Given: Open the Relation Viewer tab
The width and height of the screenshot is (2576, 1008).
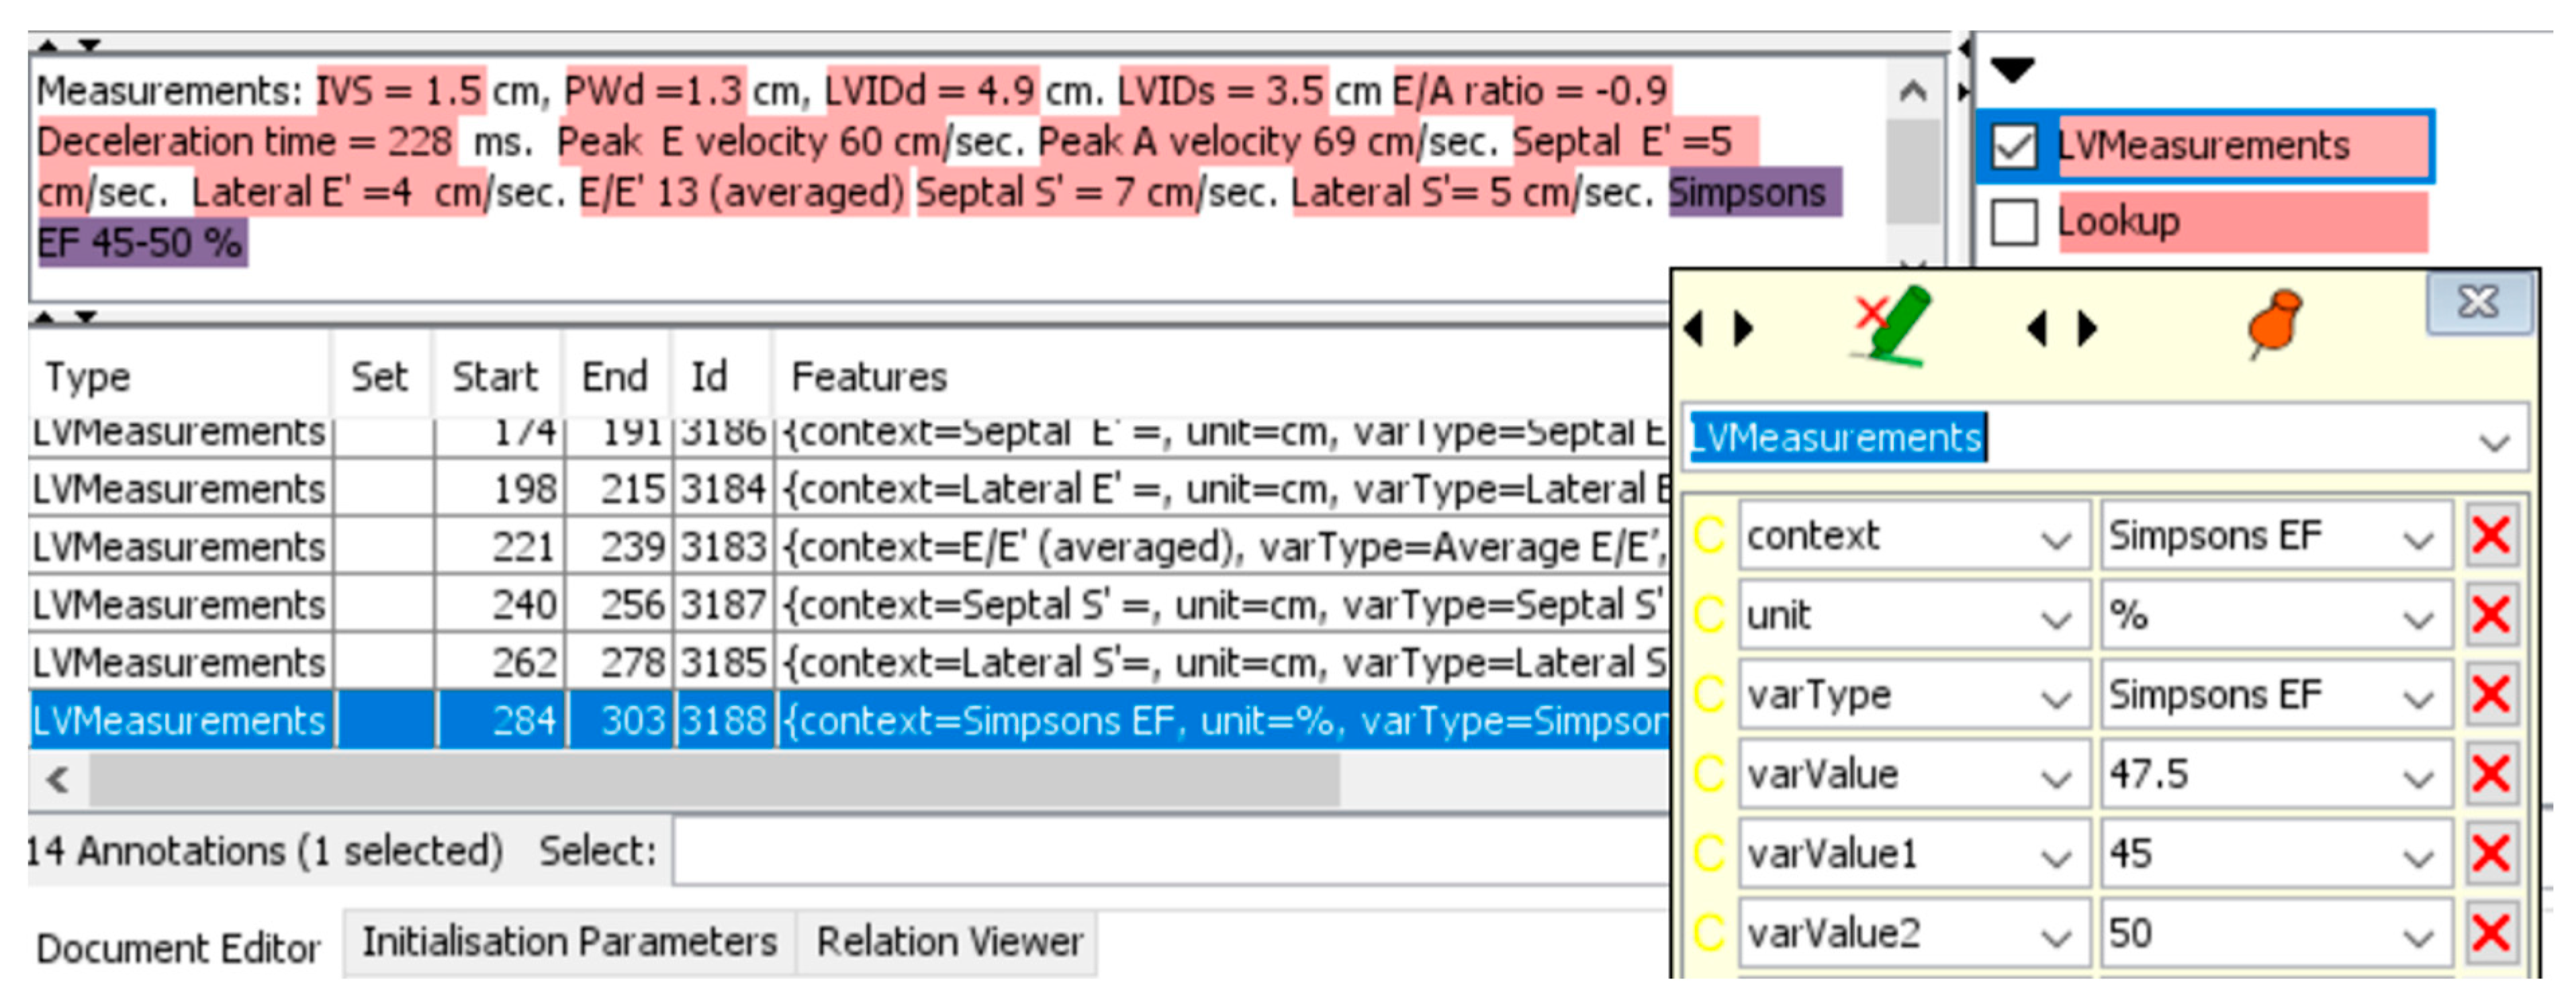Looking at the screenshot, I should [948, 942].
